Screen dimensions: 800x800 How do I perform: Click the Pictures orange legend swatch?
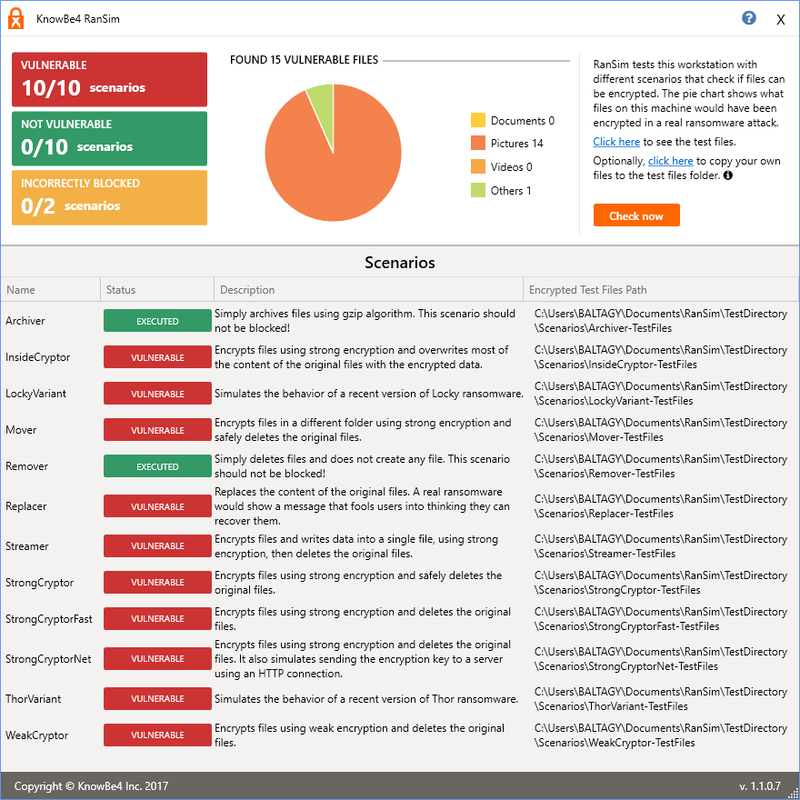[478, 143]
